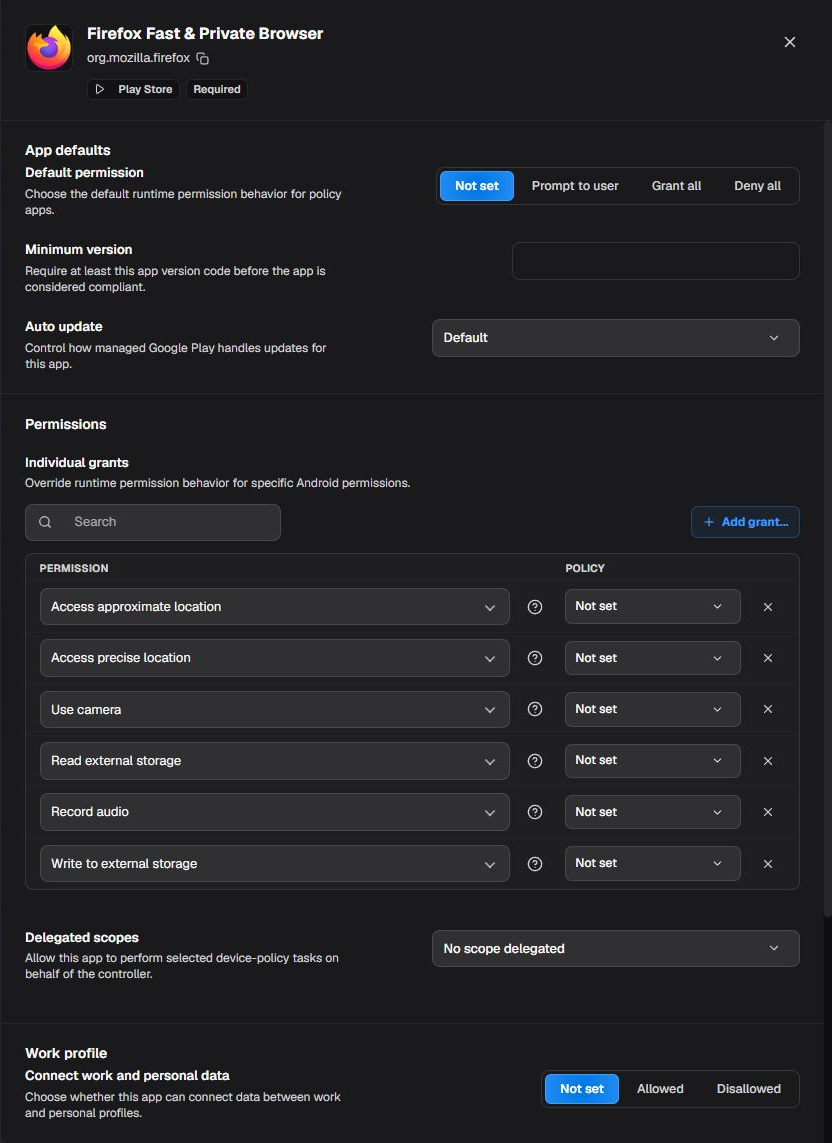Viewport: 832px width, 1143px height.
Task: Select Disallowed for work and personal data
Action: tap(748, 1089)
